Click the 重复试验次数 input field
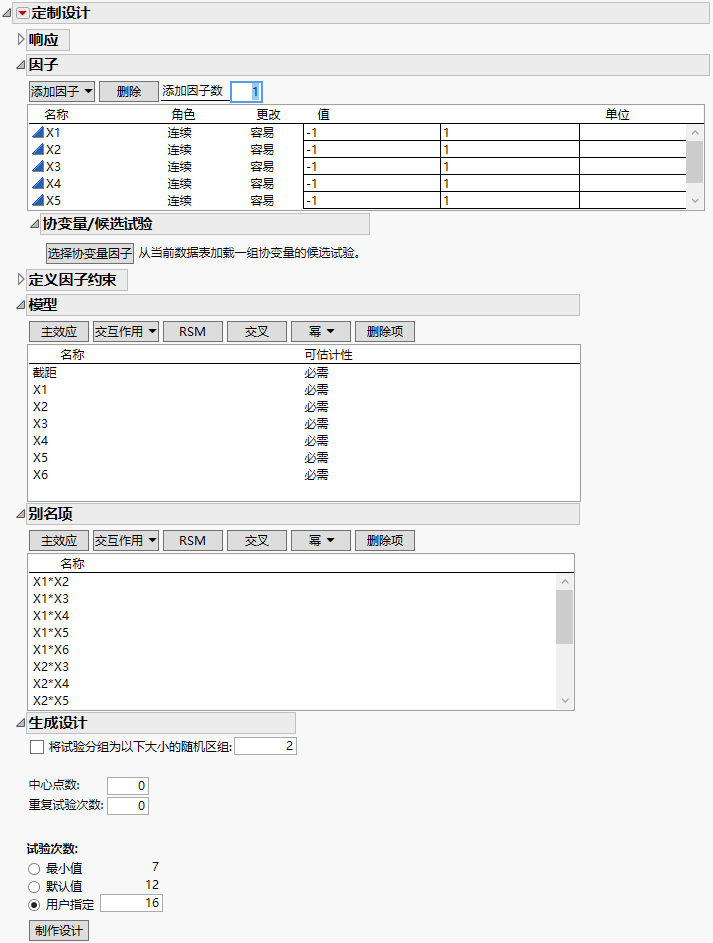 128,806
